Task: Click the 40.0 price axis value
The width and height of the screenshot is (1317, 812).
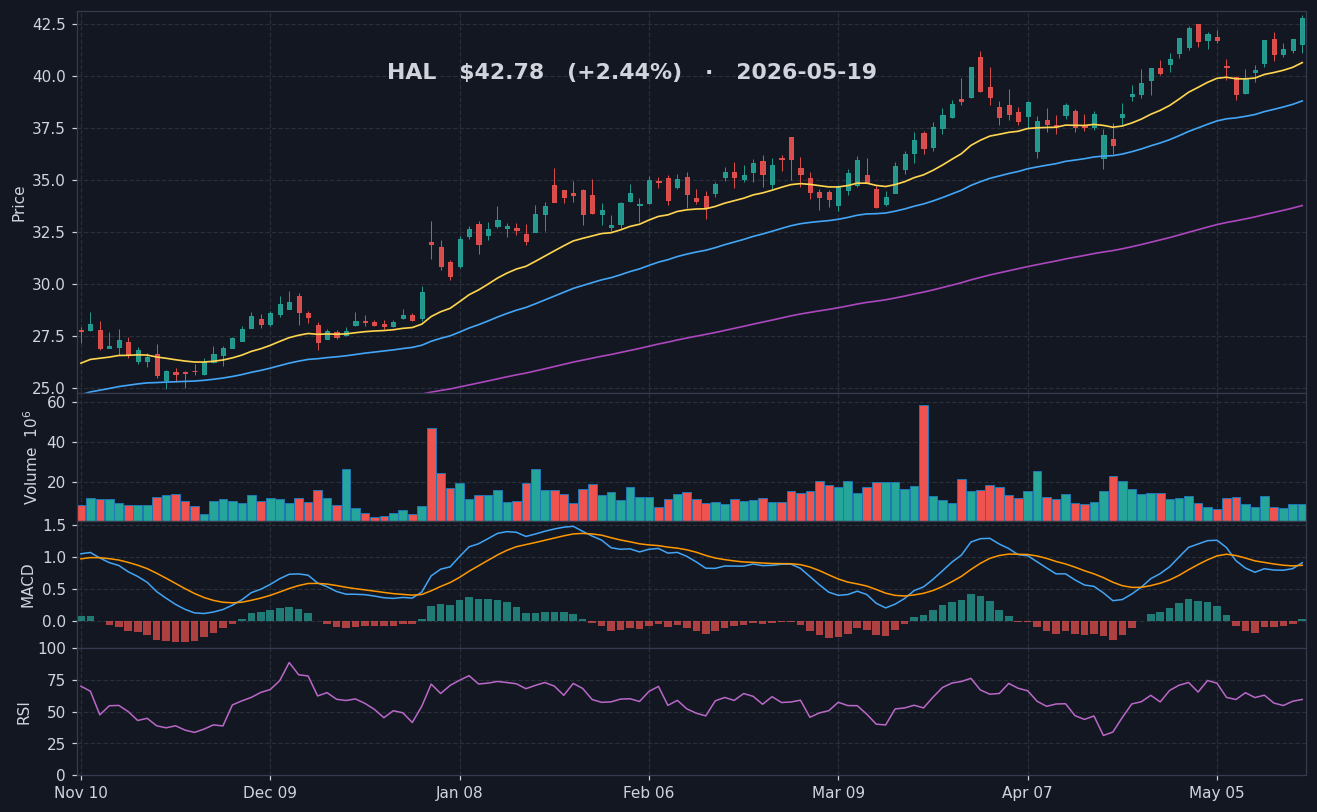Action: point(49,76)
